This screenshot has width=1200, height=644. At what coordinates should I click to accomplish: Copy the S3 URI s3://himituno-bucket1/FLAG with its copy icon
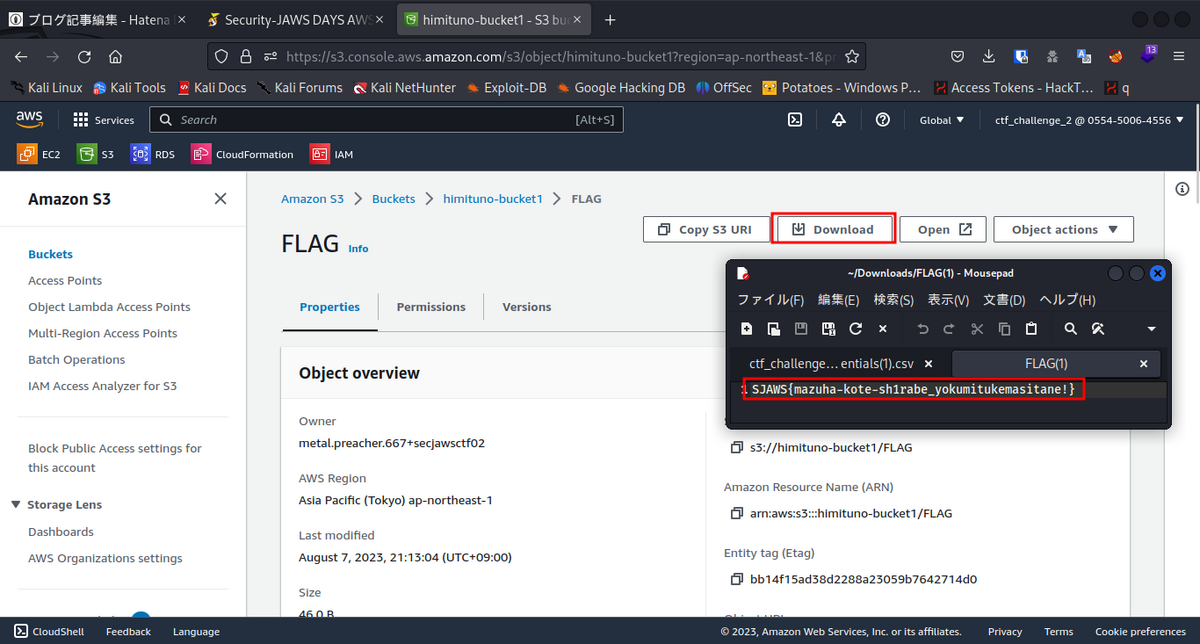[737, 447]
